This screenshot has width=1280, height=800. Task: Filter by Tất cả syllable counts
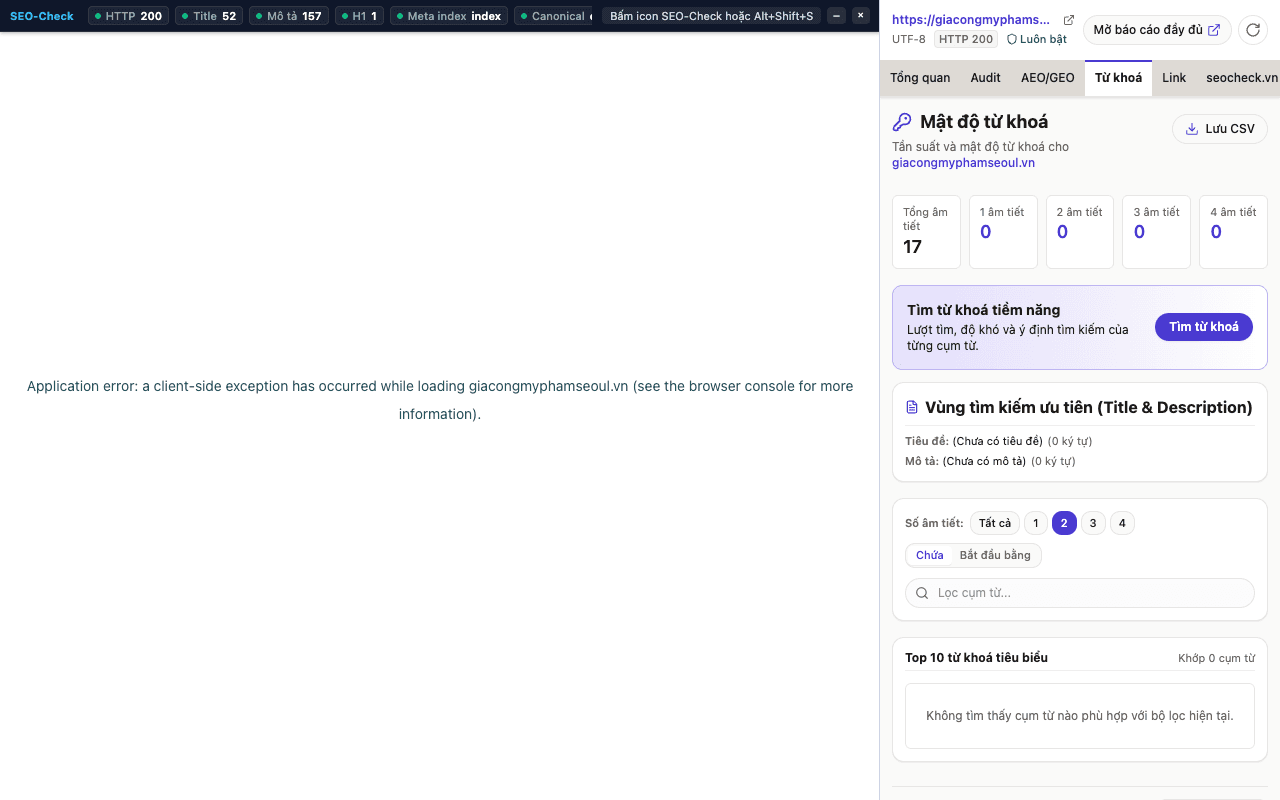click(x=995, y=523)
